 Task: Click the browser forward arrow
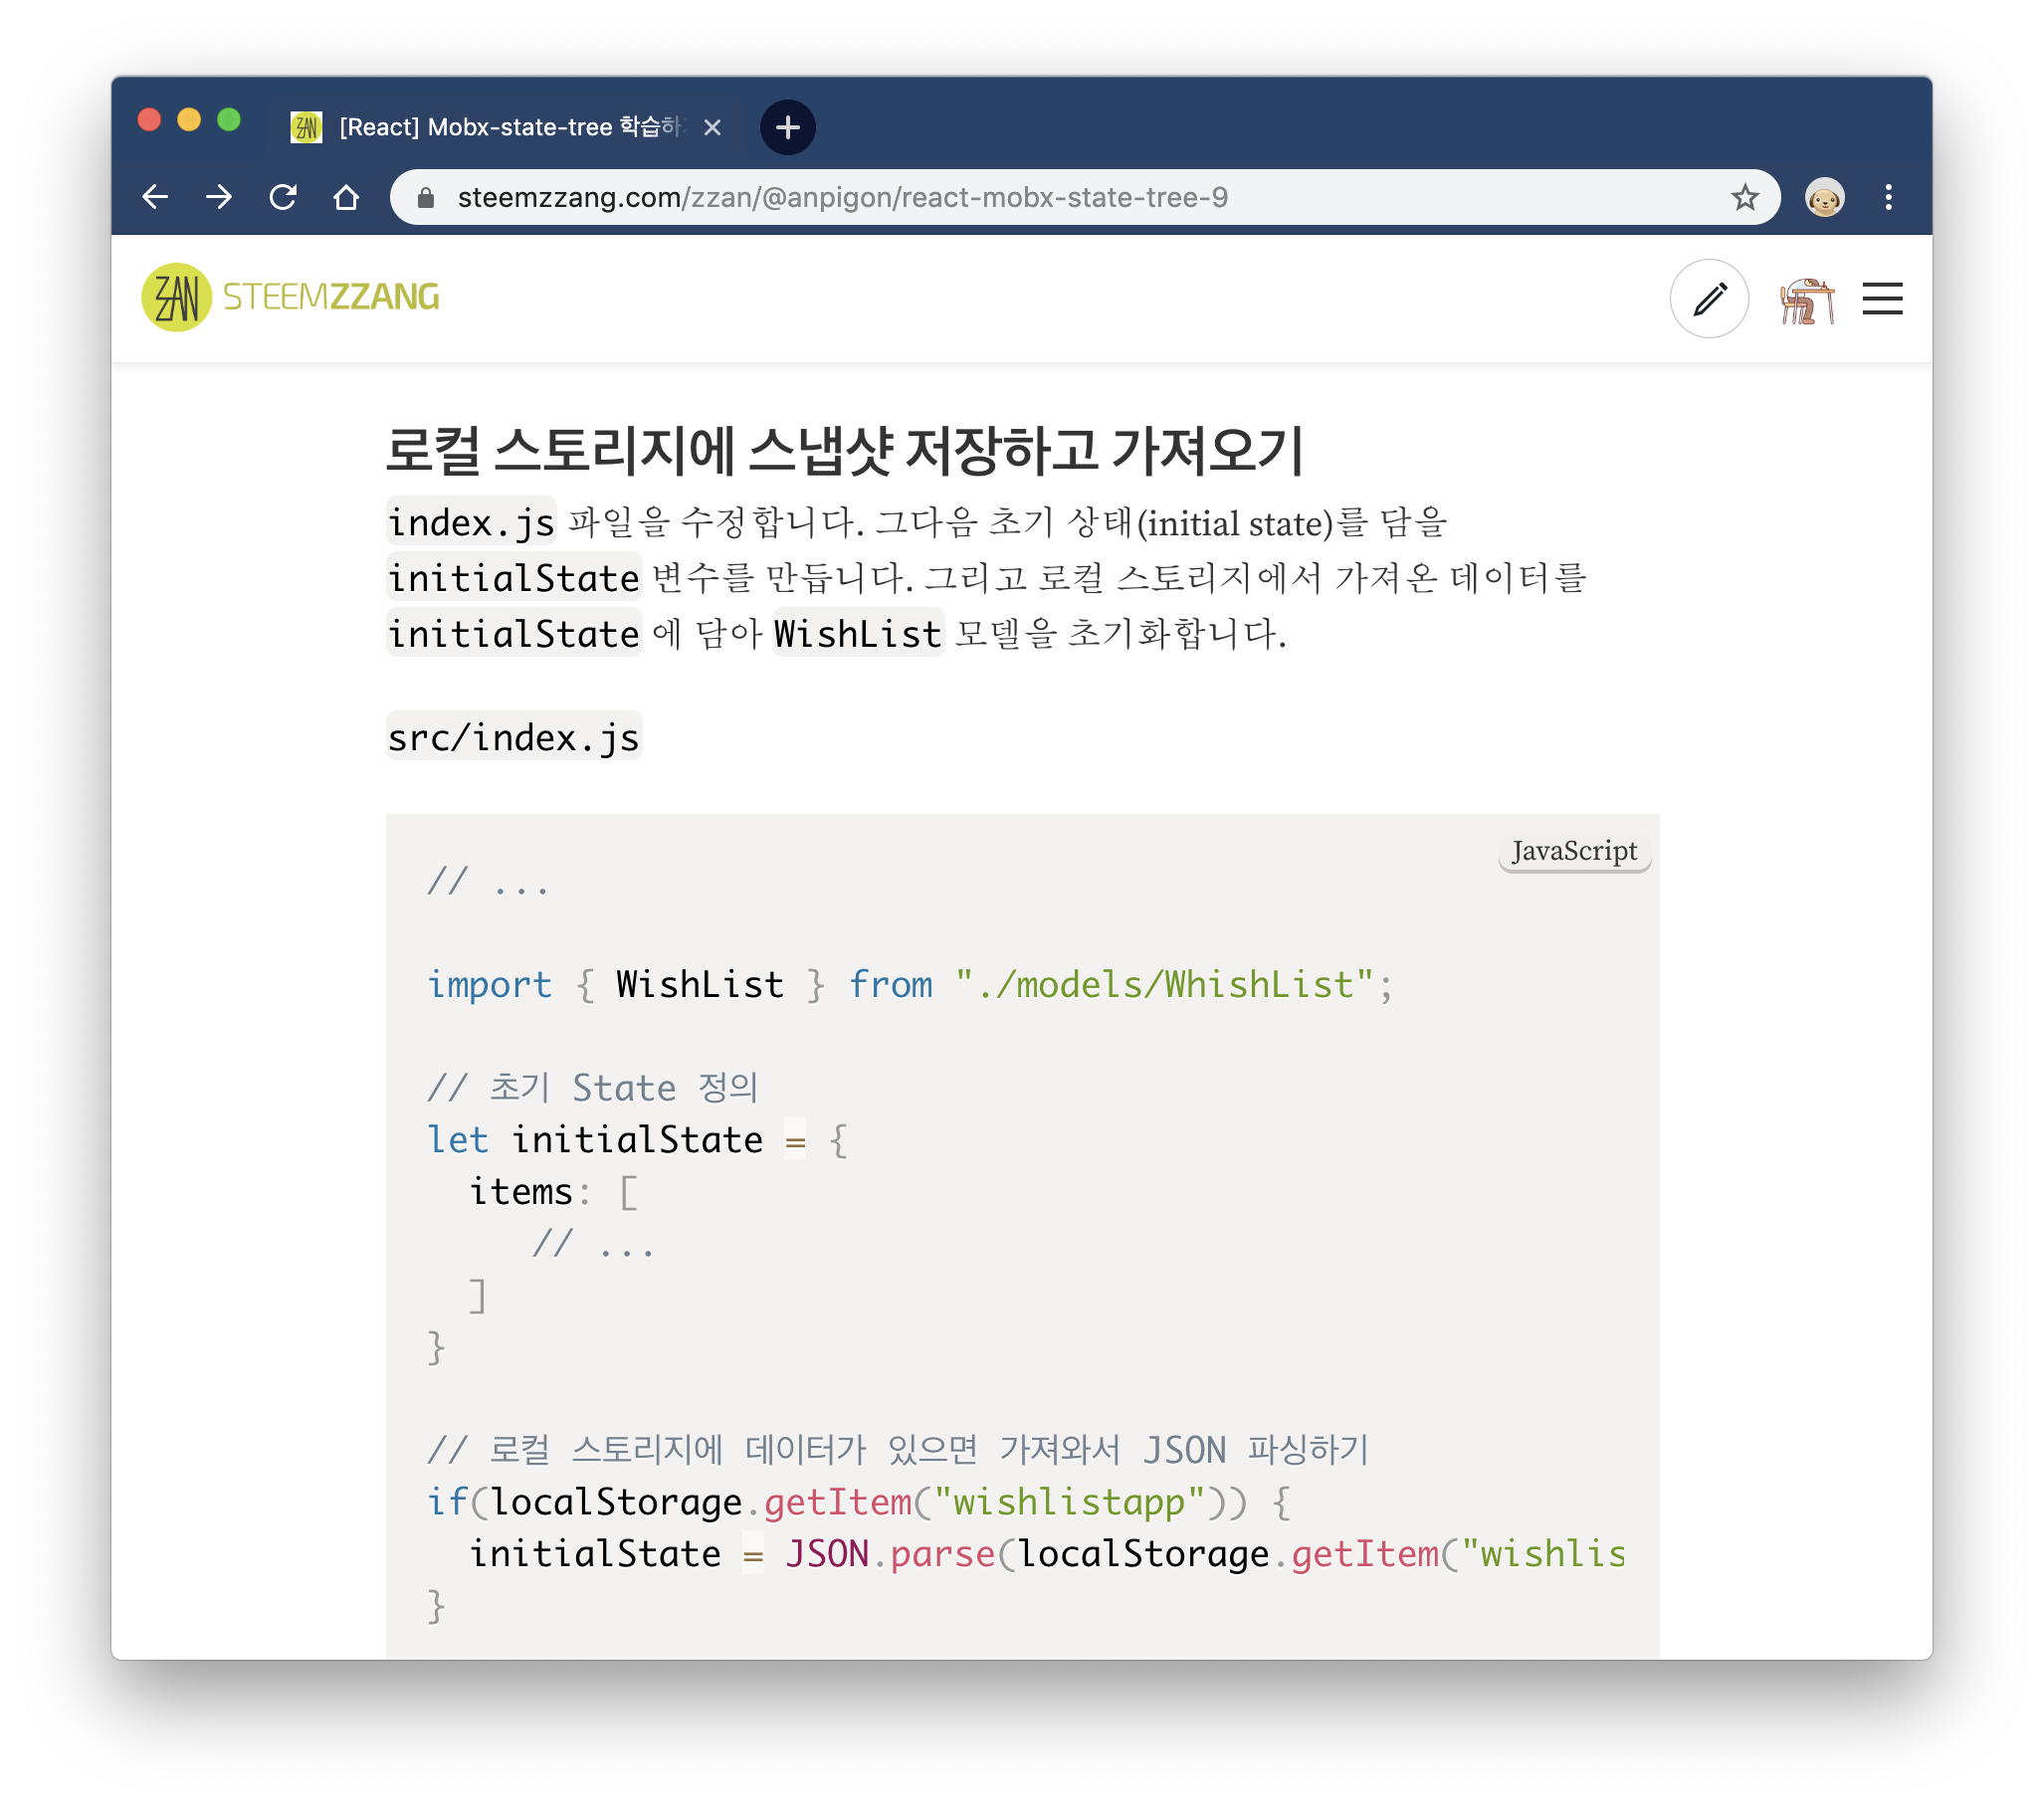click(x=219, y=197)
